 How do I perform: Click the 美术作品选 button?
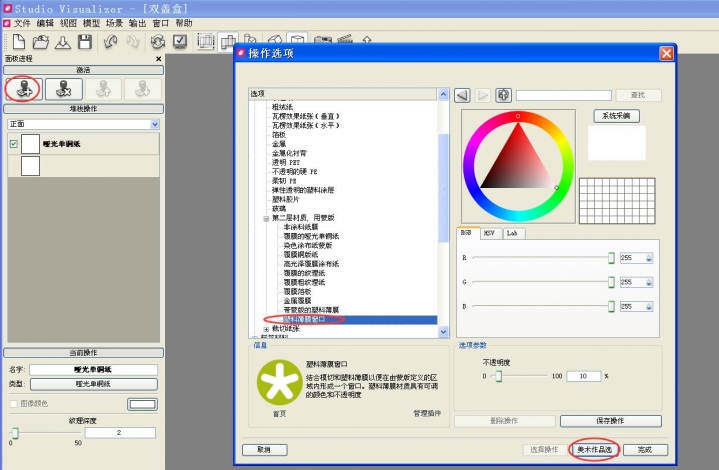tap(596, 450)
